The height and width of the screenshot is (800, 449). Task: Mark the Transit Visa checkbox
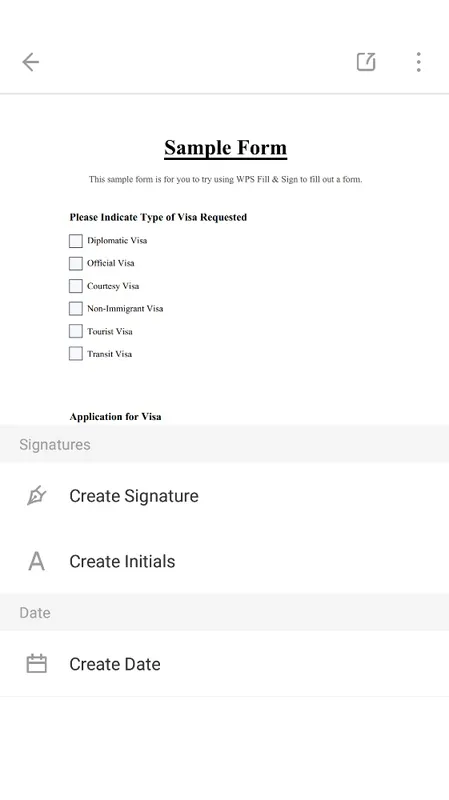tap(76, 354)
